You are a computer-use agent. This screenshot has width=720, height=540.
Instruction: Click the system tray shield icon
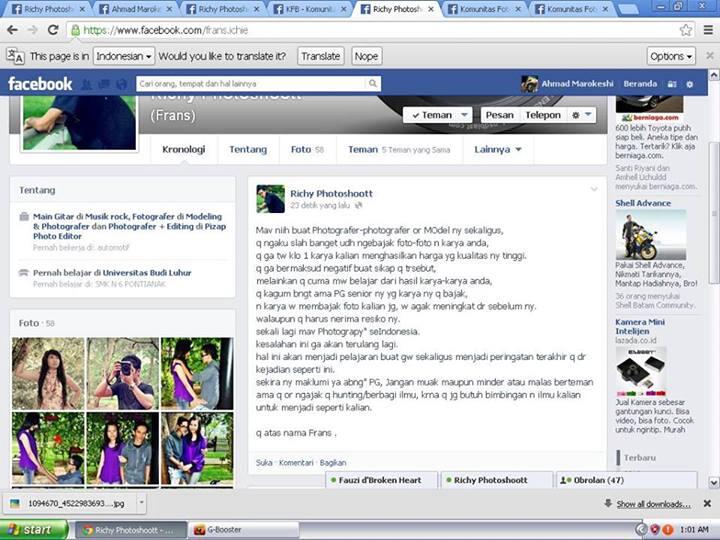coord(655,530)
